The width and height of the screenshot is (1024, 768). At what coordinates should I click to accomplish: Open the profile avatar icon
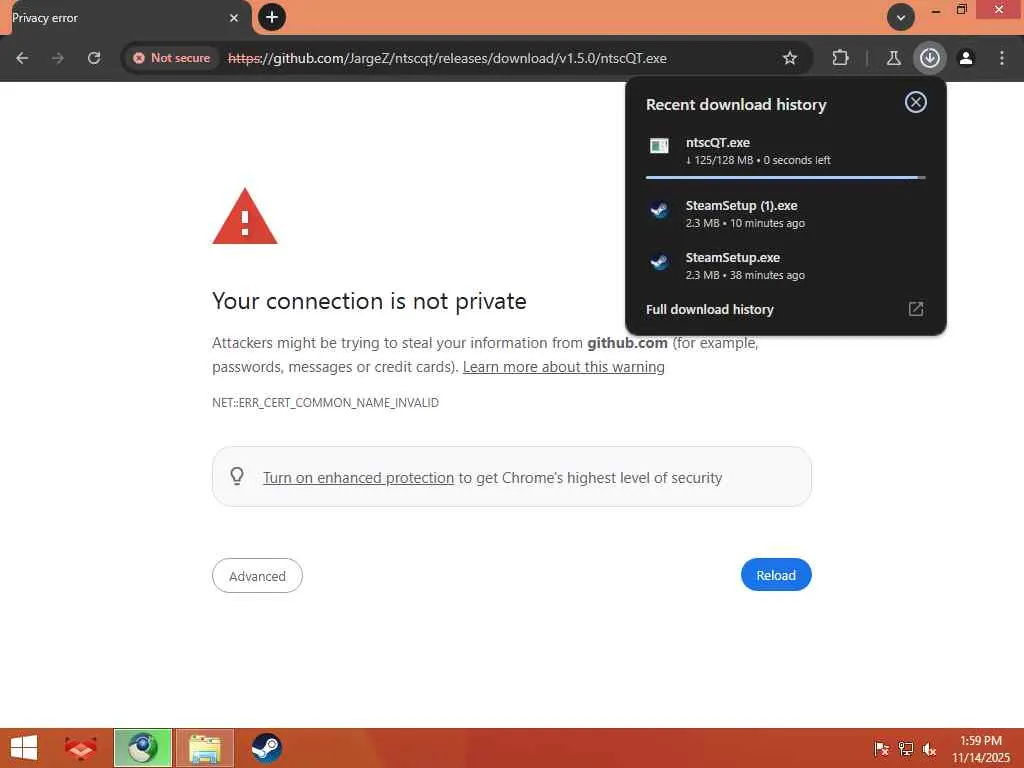point(966,58)
